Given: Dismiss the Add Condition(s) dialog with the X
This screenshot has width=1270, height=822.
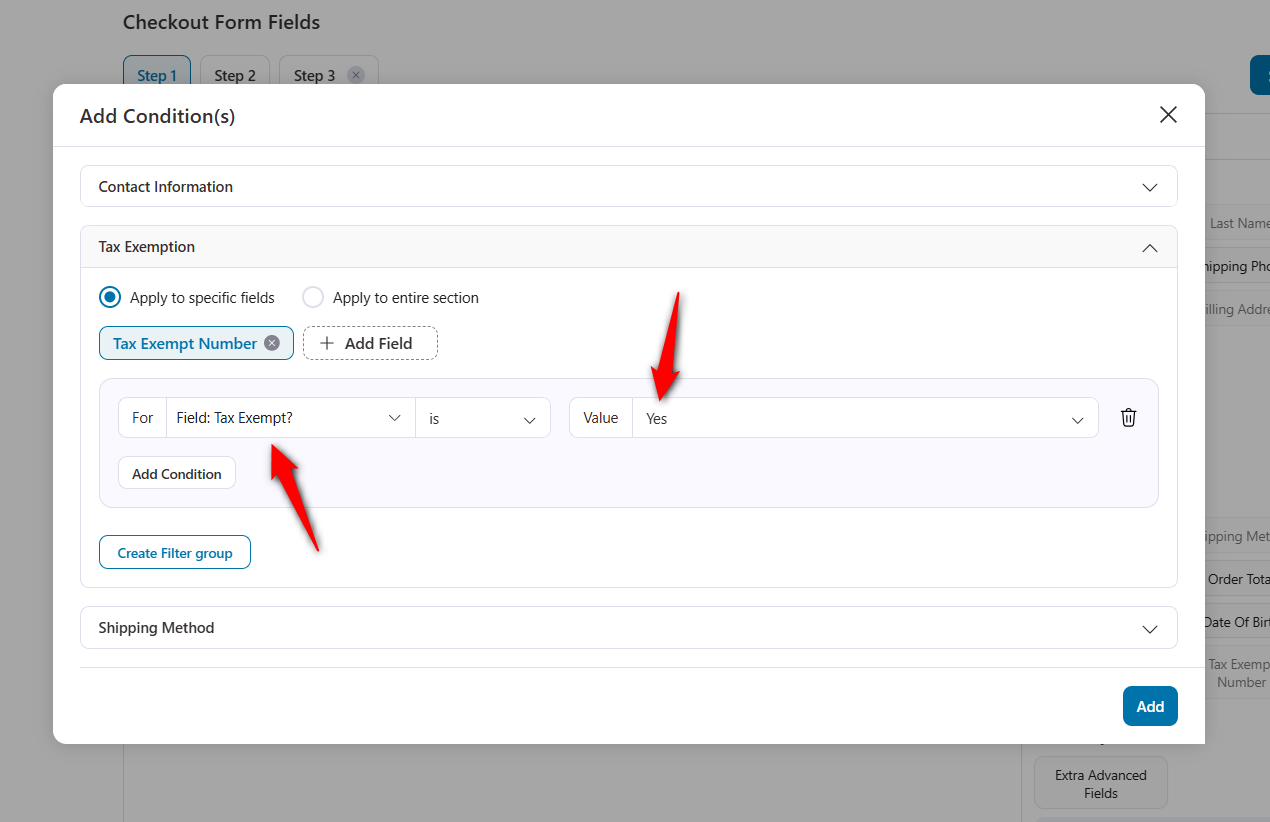Looking at the screenshot, I should [x=1167, y=115].
